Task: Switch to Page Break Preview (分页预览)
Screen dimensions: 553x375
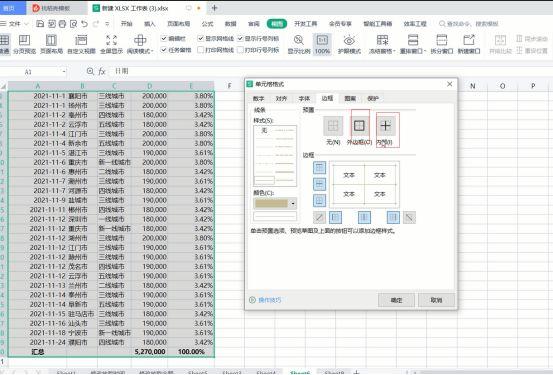Action: coord(24,44)
